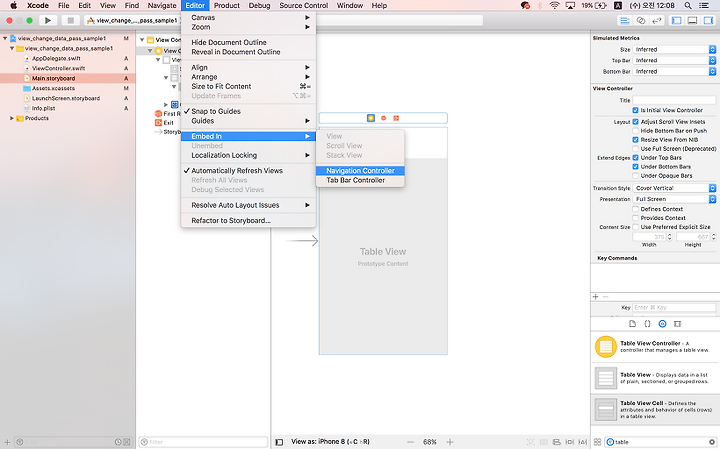Click the Exit icon in scene dock
This screenshot has height=449, width=720.
[x=396, y=118]
